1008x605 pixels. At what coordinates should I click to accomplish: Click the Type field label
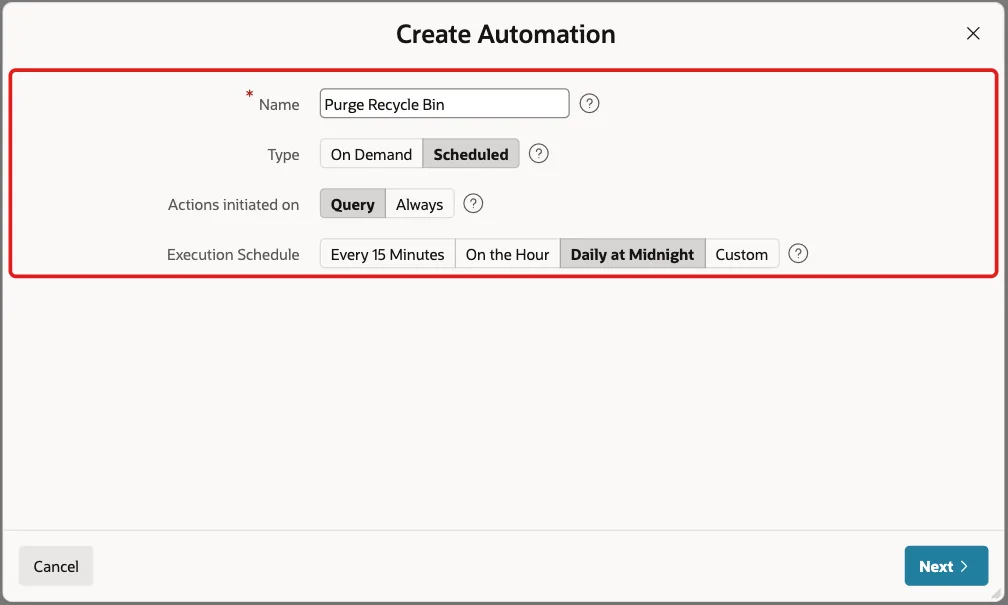pos(283,155)
